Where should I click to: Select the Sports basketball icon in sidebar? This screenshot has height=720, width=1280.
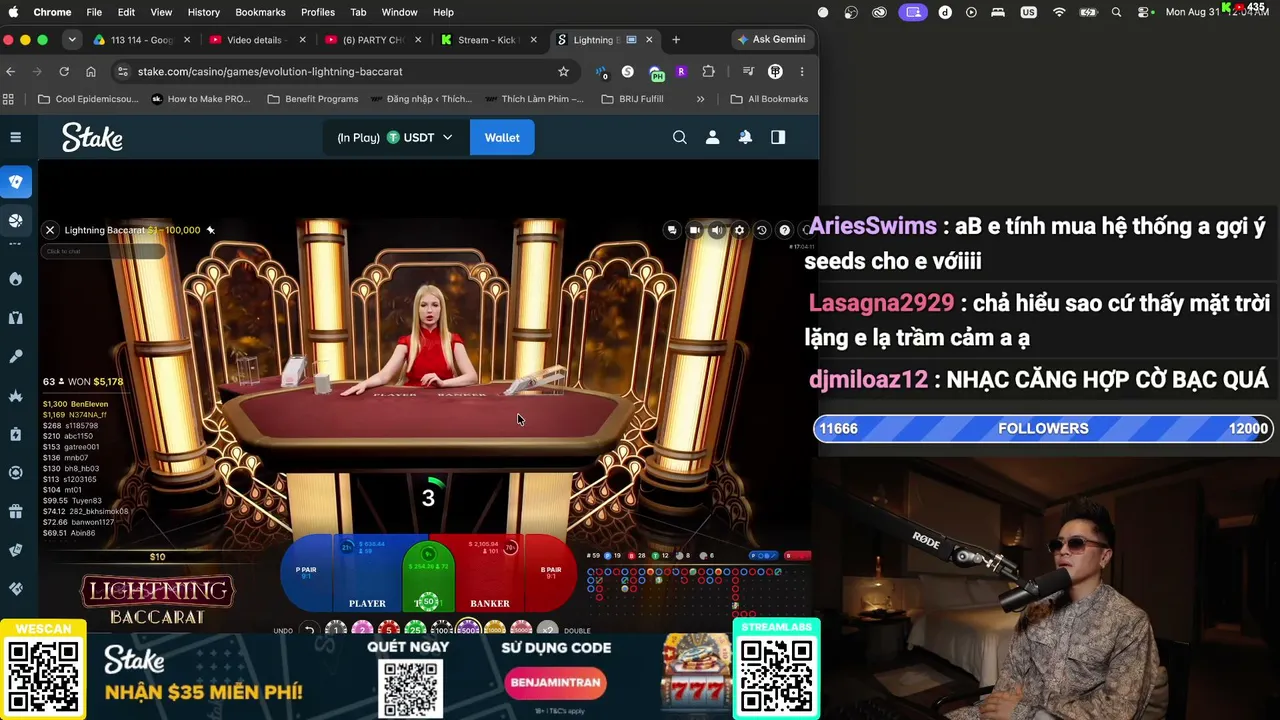point(16,221)
